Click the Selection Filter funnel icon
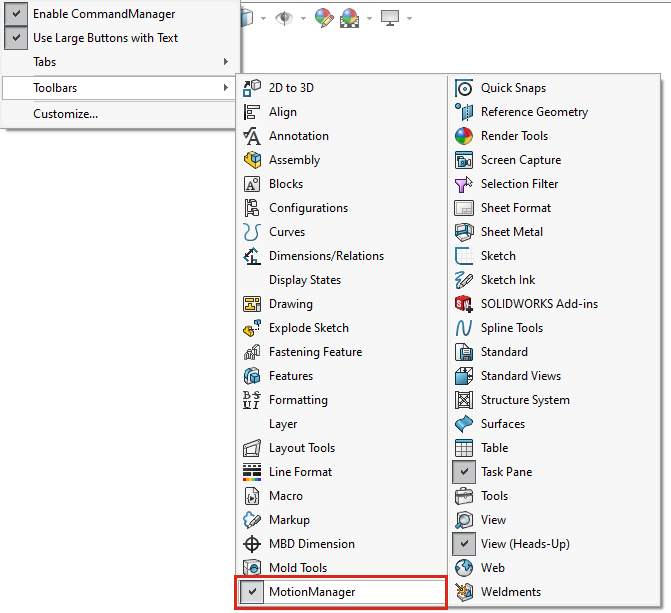 464,184
